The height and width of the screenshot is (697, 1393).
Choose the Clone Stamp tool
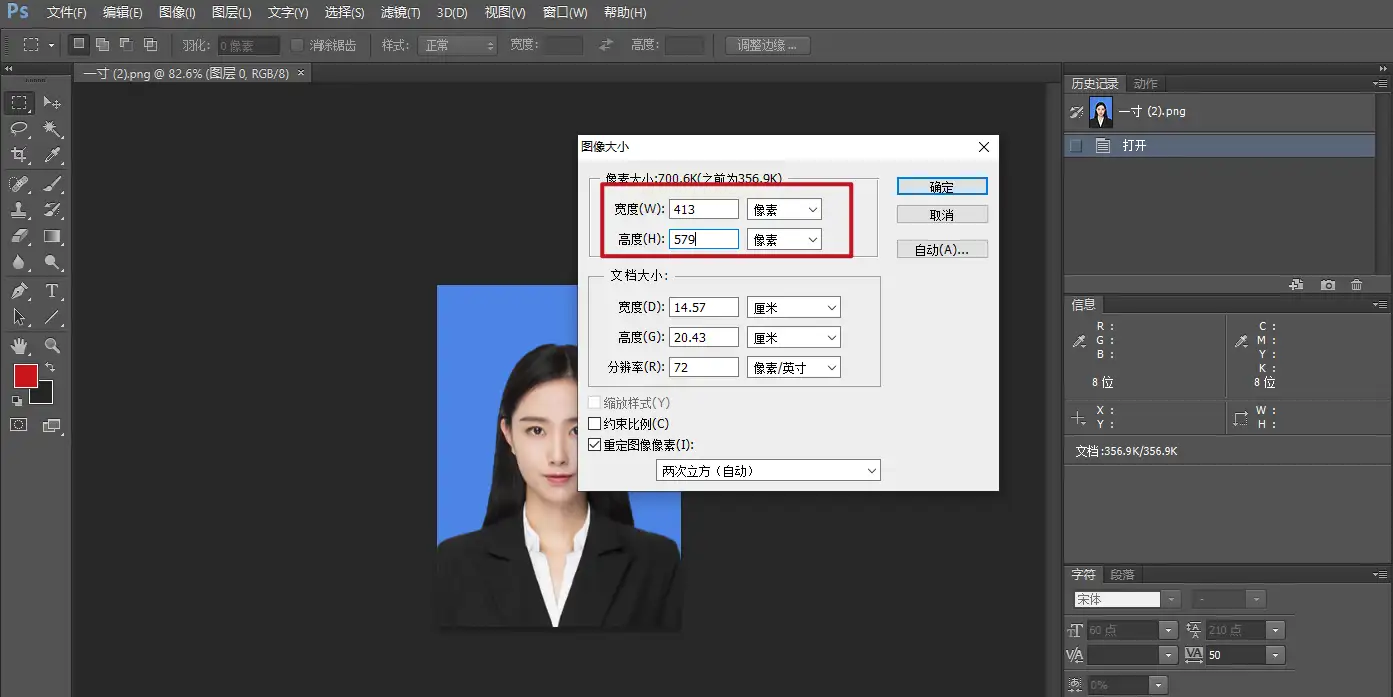[19, 210]
